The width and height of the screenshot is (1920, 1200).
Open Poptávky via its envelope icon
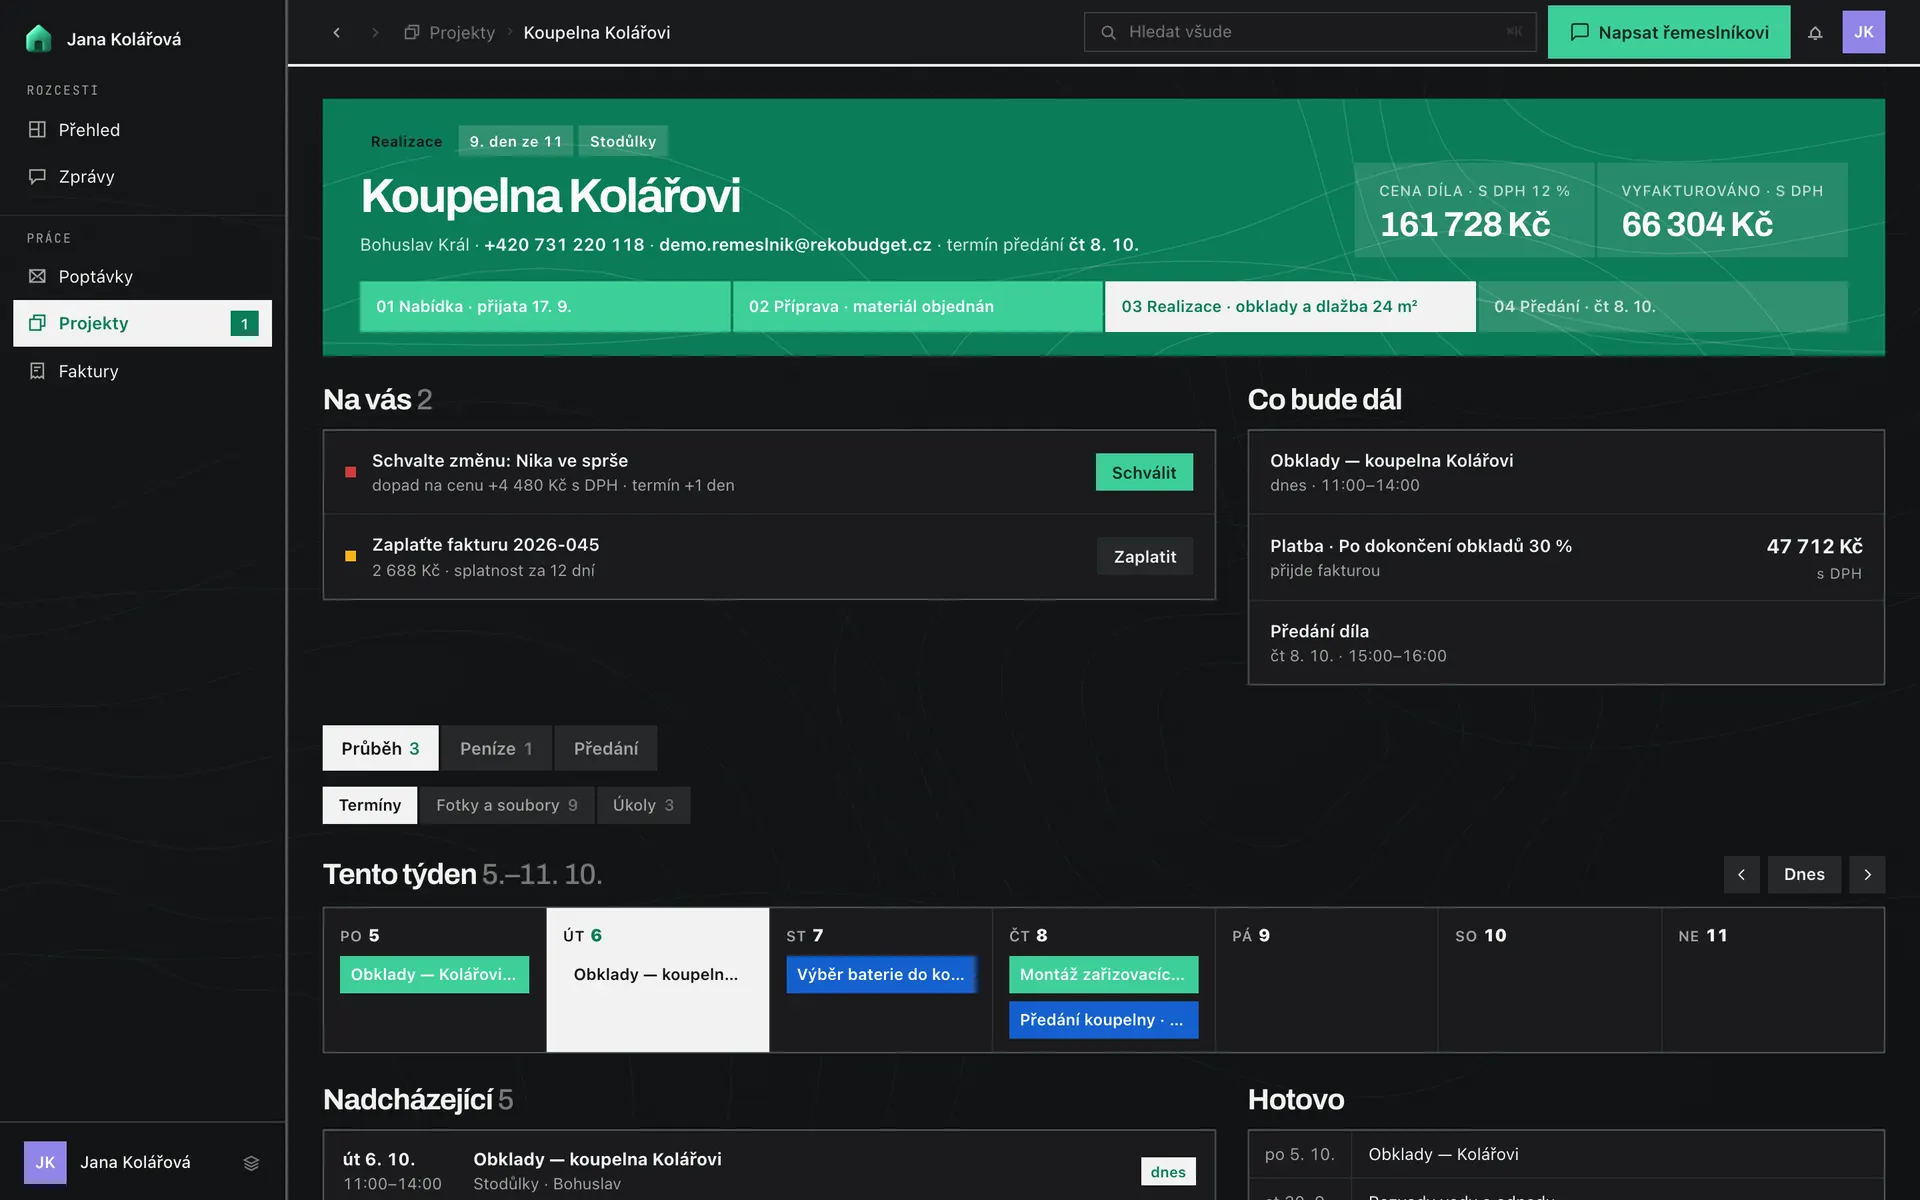click(x=37, y=276)
